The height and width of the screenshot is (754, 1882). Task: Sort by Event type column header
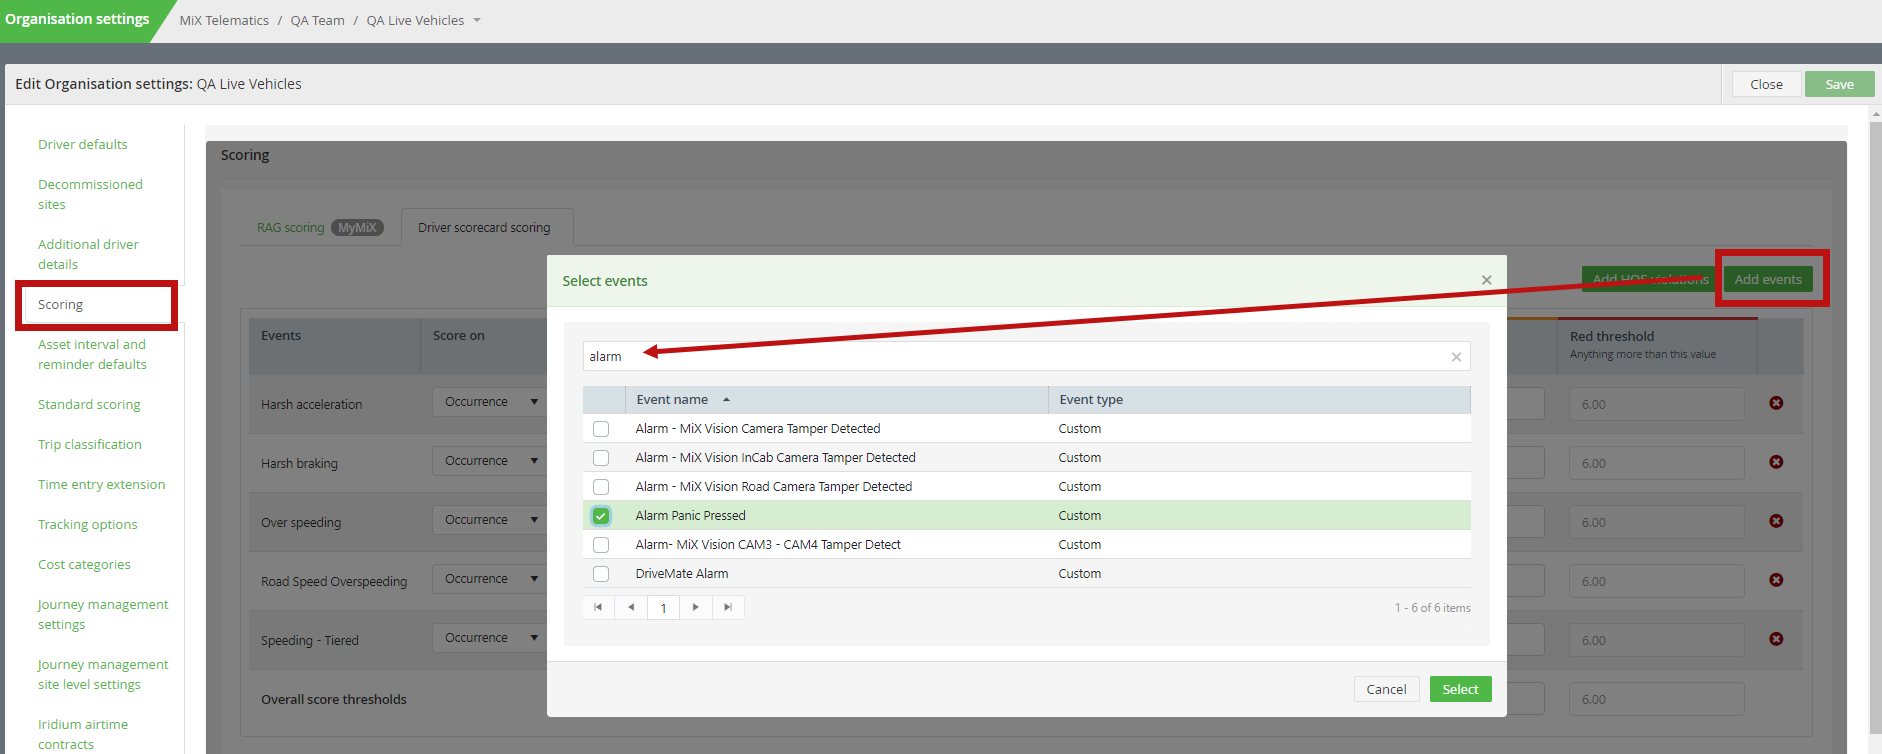[1091, 400]
